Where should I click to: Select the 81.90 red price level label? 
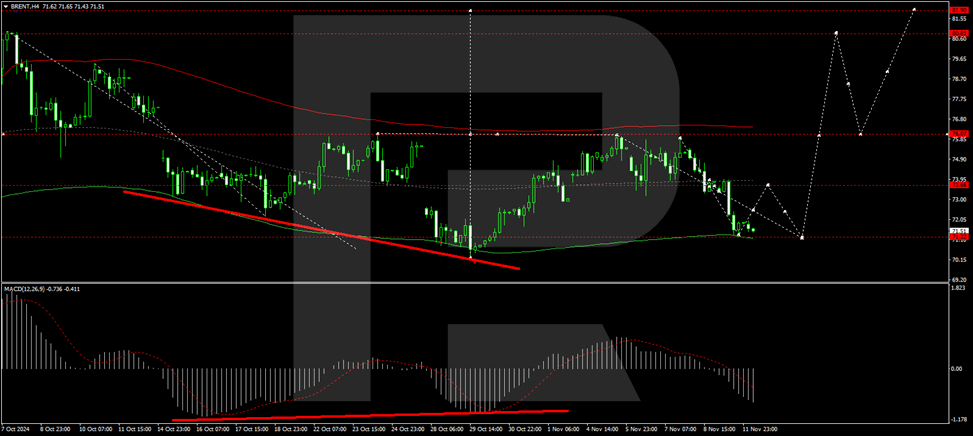959,10
